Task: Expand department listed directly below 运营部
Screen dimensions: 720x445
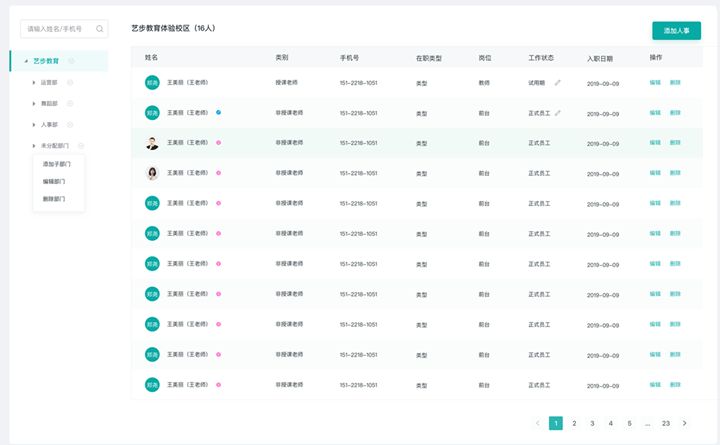Action: [x=34, y=103]
